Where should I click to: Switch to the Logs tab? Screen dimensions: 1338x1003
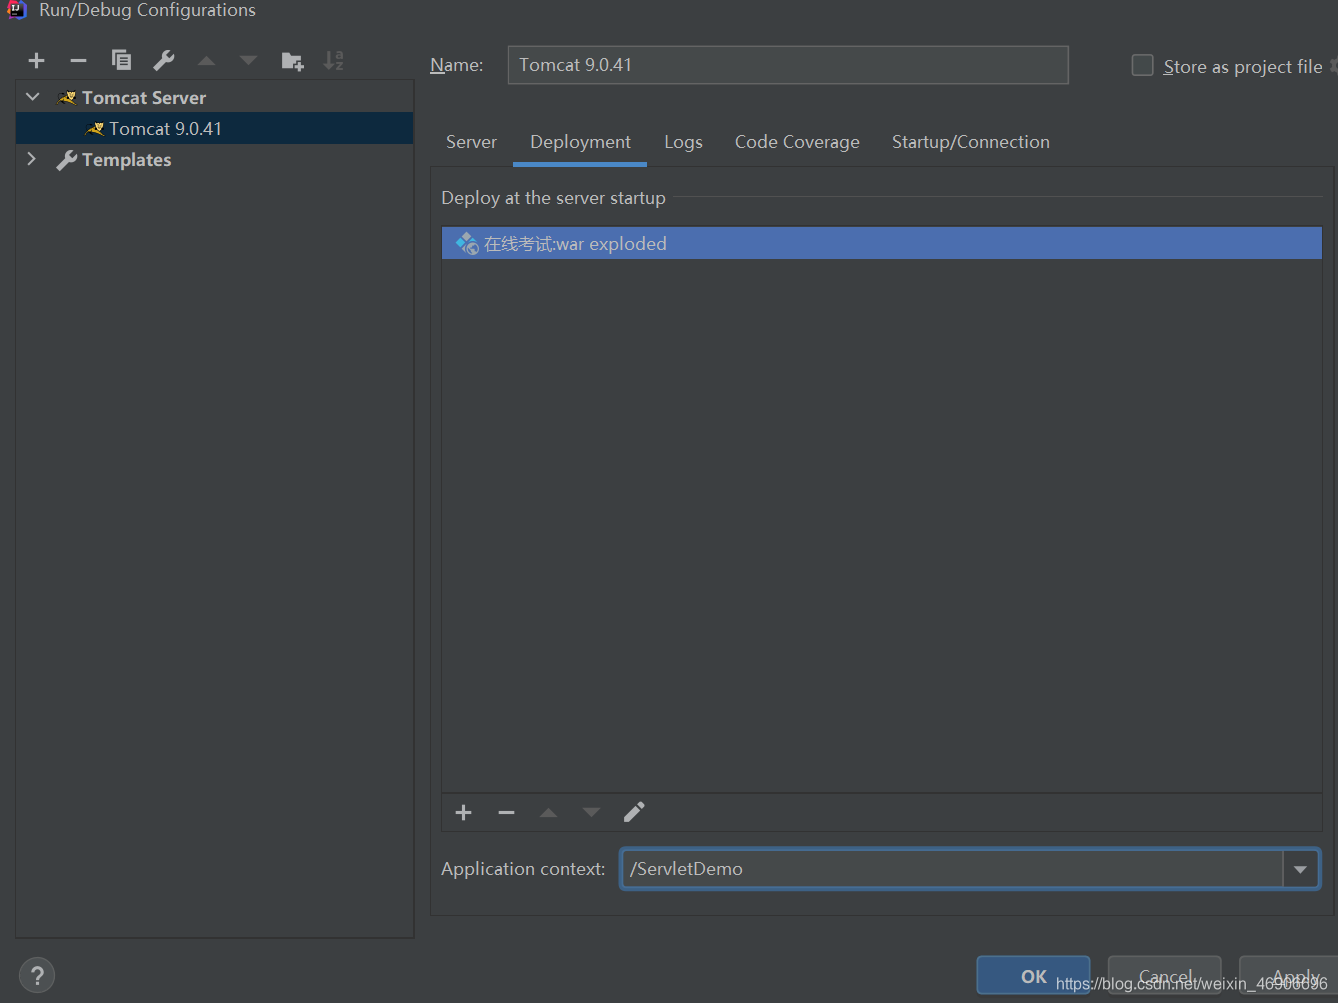click(x=683, y=142)
